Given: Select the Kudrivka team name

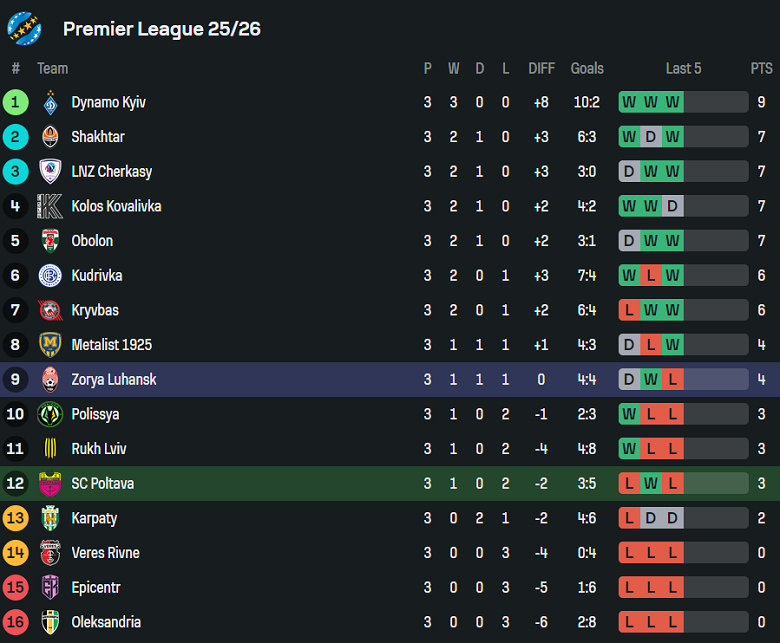Looking at the screenshot, I should (96, 276).
